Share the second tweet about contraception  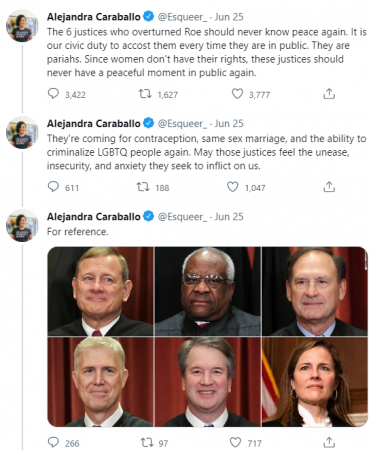[329, 187]
